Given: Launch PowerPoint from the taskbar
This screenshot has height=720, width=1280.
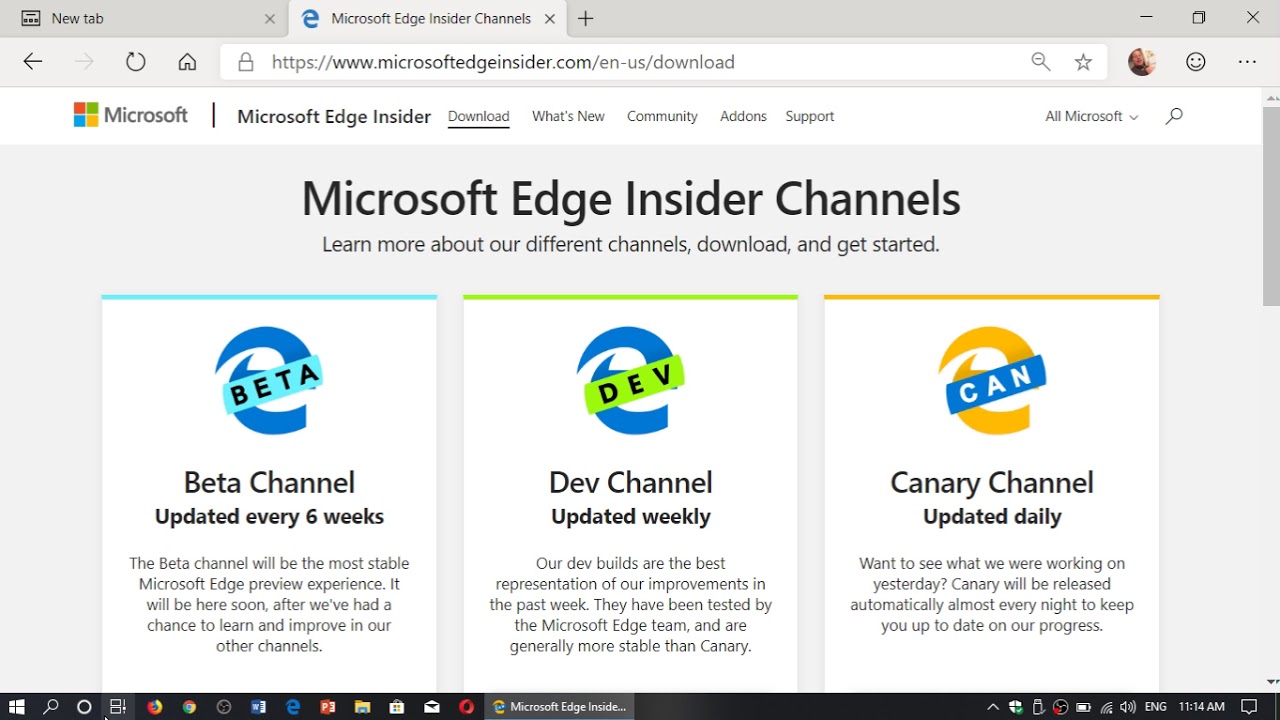Looking at the screenshot, I should [327, 706].
